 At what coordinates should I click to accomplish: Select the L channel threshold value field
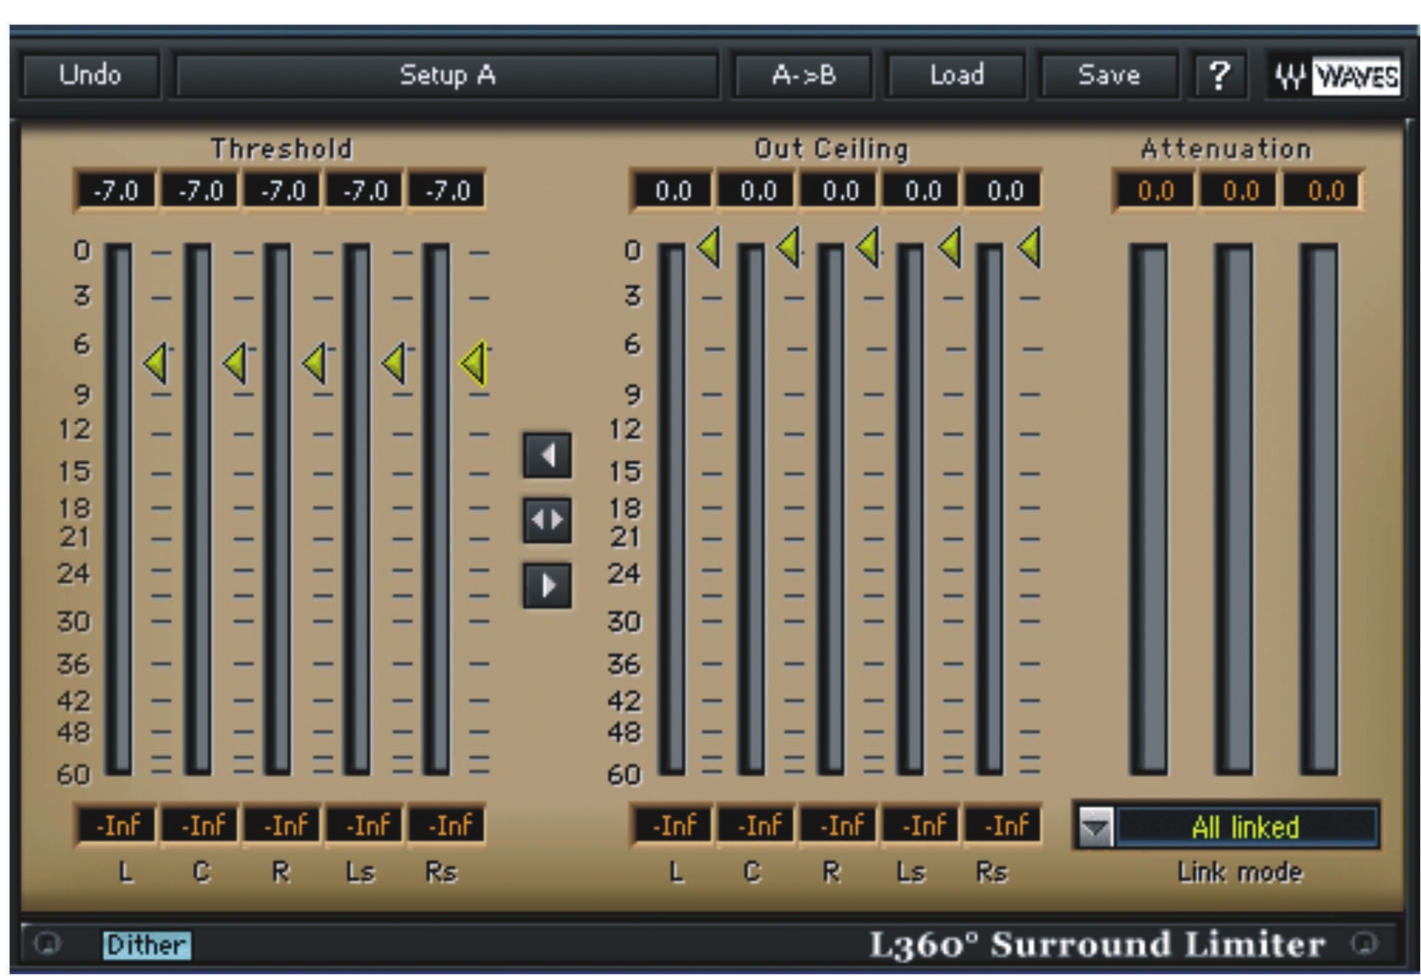point(116,191)
